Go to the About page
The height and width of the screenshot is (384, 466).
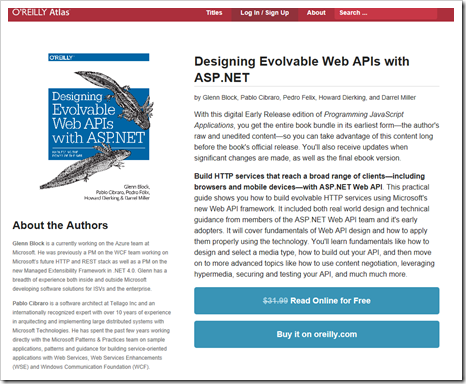[x=316, y=13]
